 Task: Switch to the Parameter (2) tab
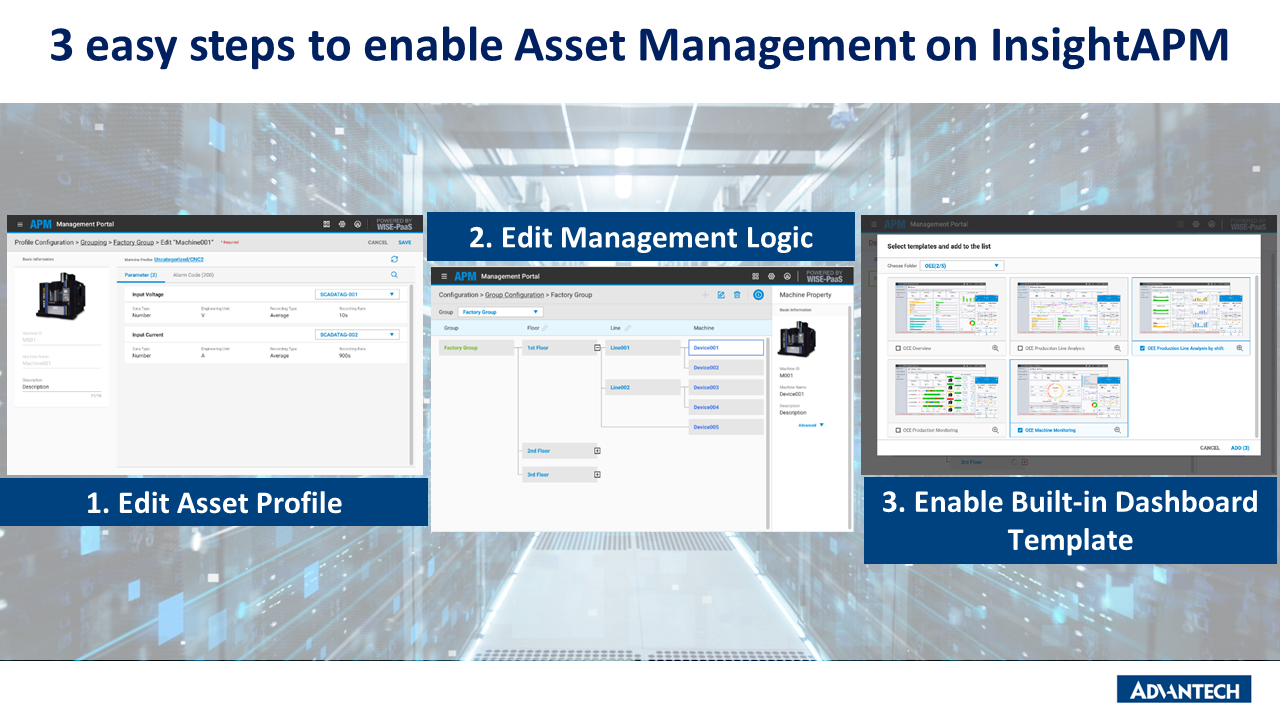141,274
